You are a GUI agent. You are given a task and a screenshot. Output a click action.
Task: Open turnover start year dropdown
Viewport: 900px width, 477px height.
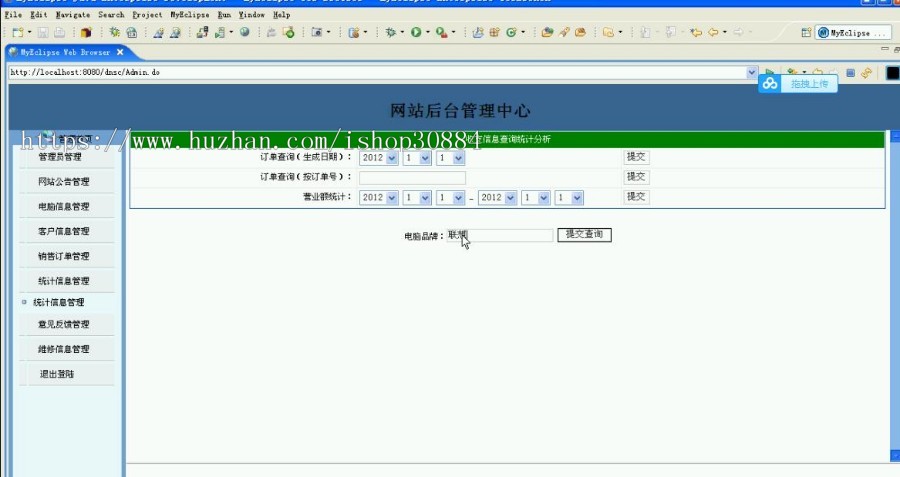pos(392,197)
